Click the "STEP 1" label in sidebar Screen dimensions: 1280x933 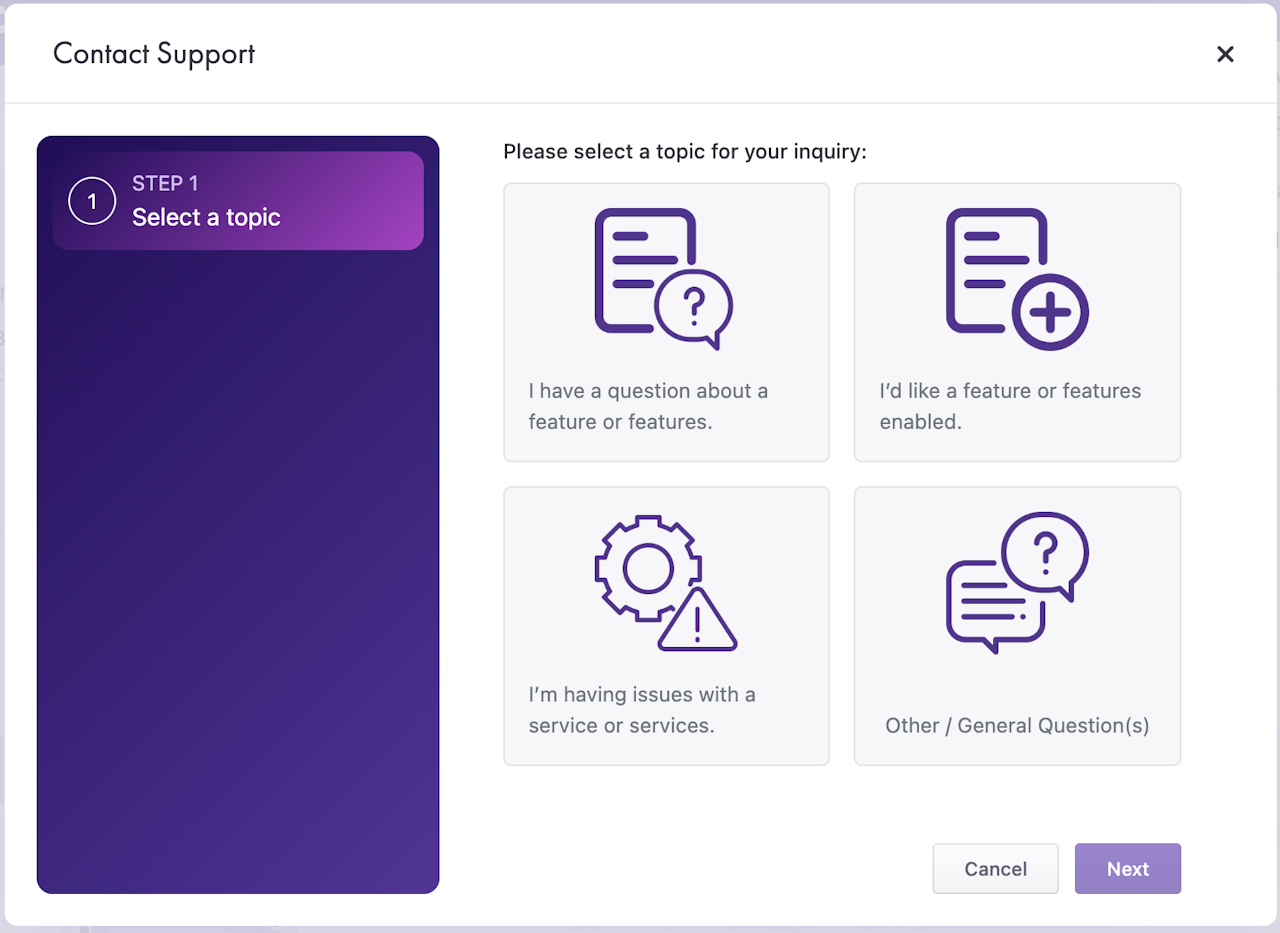(x=165, y=184)
